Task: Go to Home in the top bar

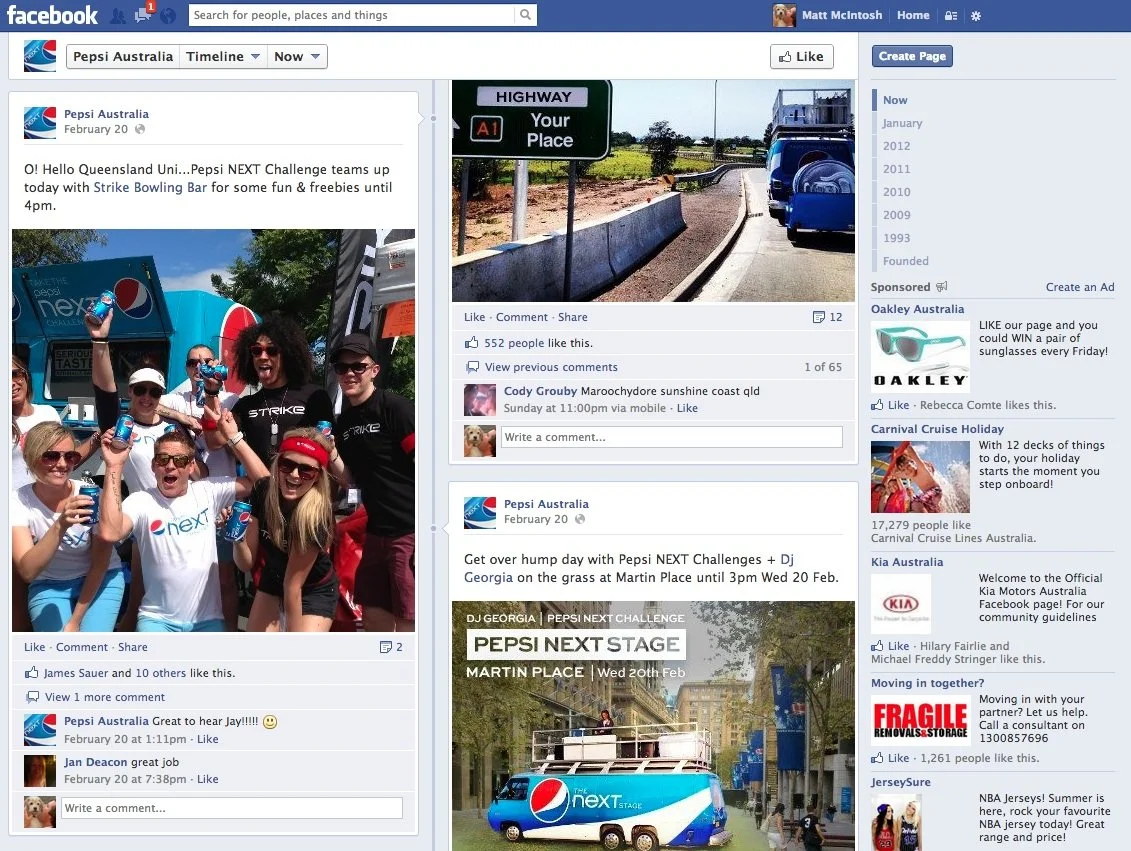Action: [x=912, y=15]
